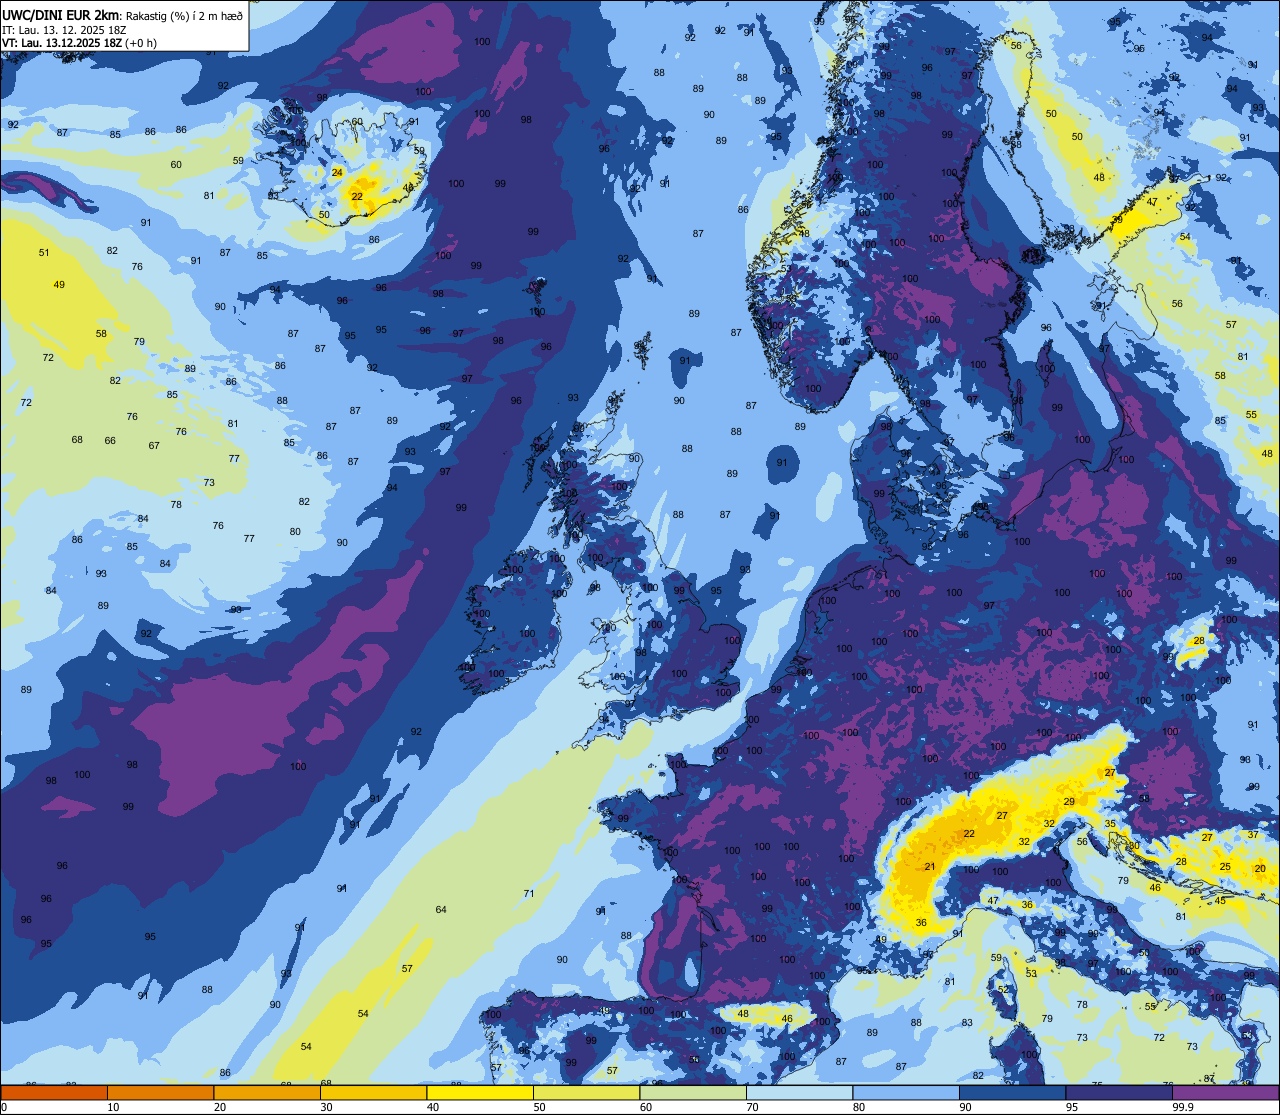Click the "35" humidity value on the map
This screenshot has height=1115, width=1280.
click(x=1110, y=823)
